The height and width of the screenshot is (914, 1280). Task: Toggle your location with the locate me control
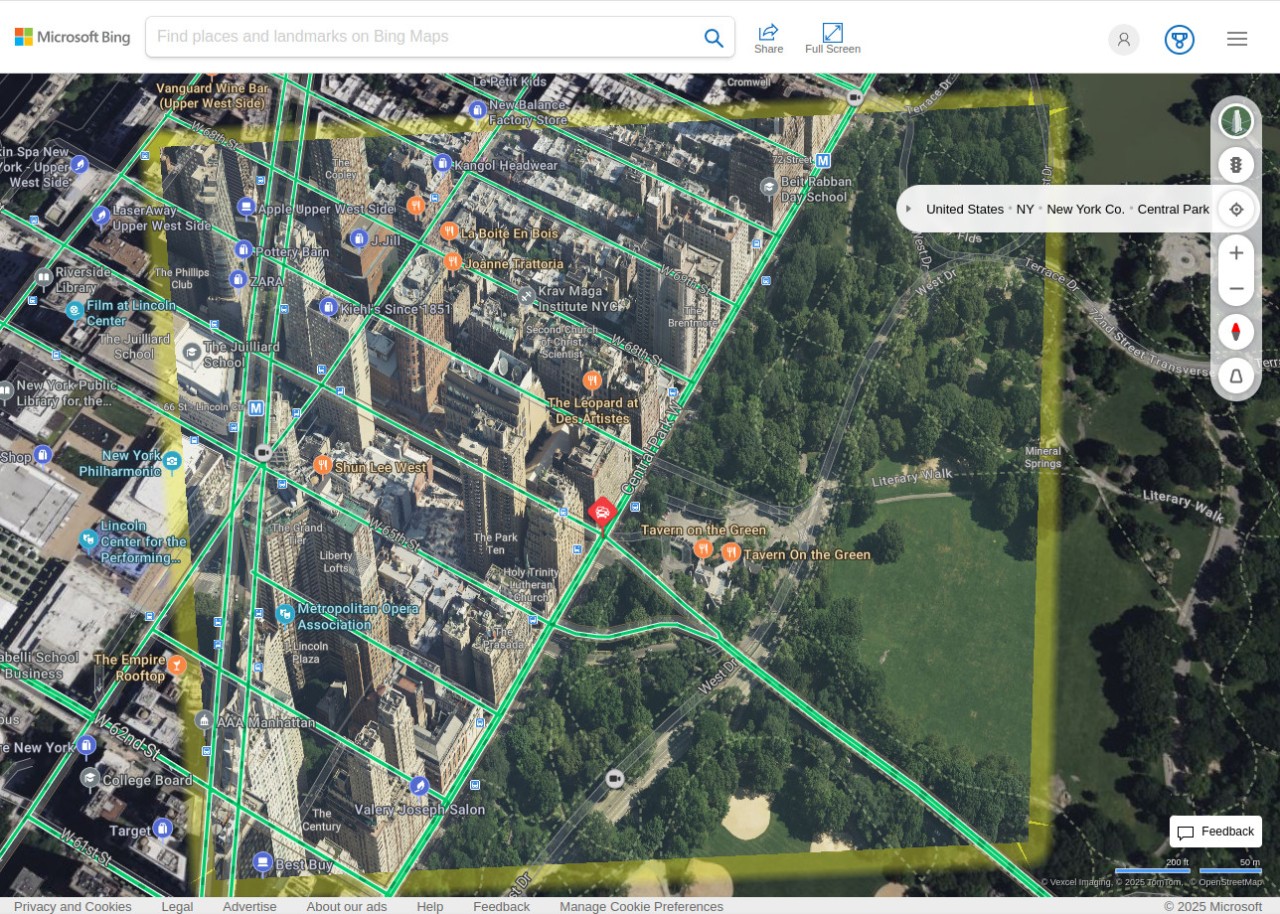[x=1236, y=209]
